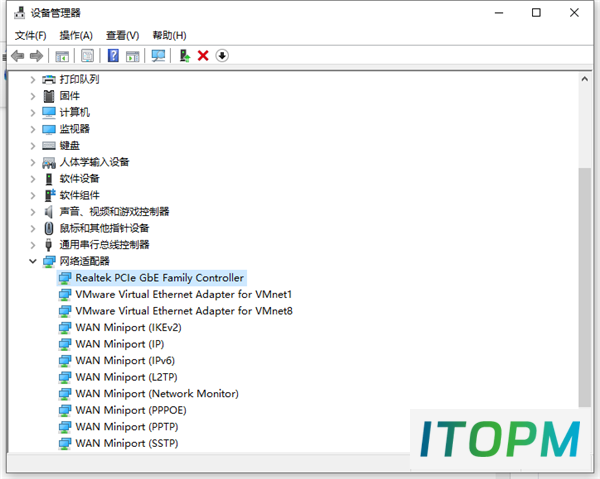The height and width of the screenshot is (479, 600).
Task: Click the 人体学输入设备 icon
Action: (49, 163)
